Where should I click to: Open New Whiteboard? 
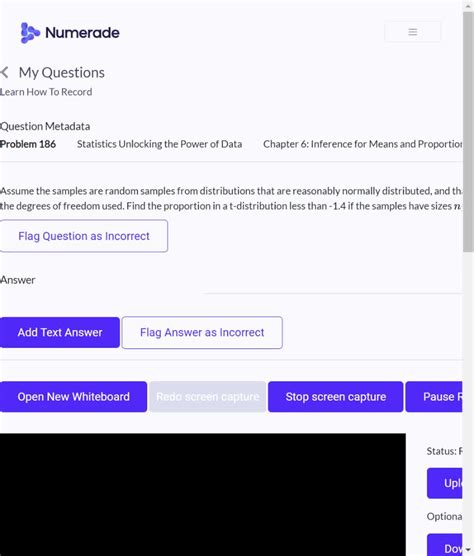tap(73, 397)
